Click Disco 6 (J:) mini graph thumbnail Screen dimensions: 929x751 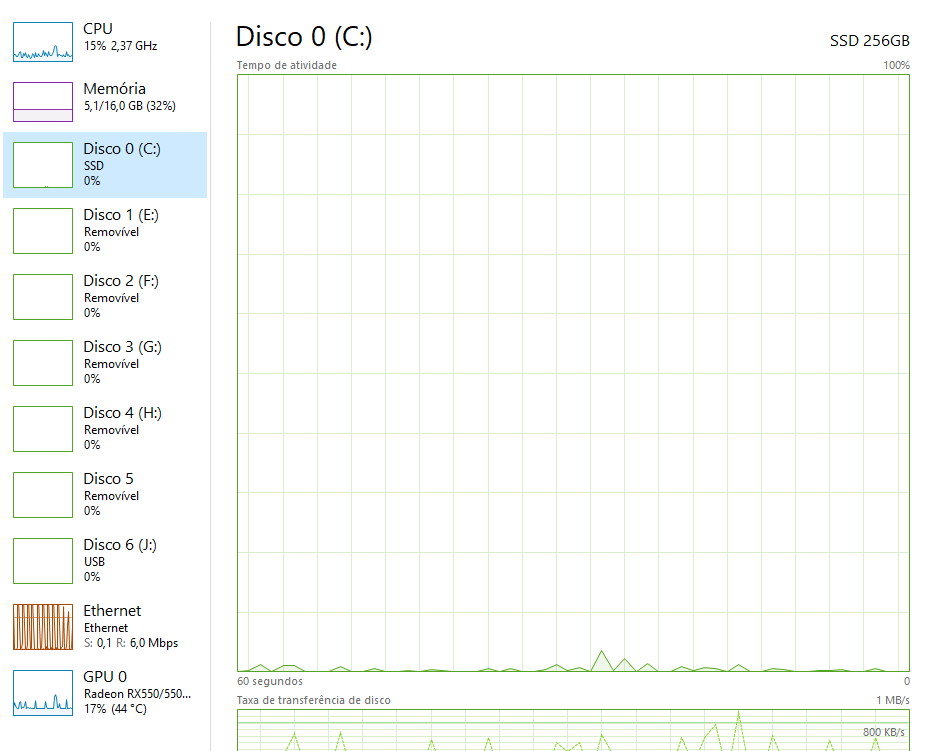pos(43,561)
